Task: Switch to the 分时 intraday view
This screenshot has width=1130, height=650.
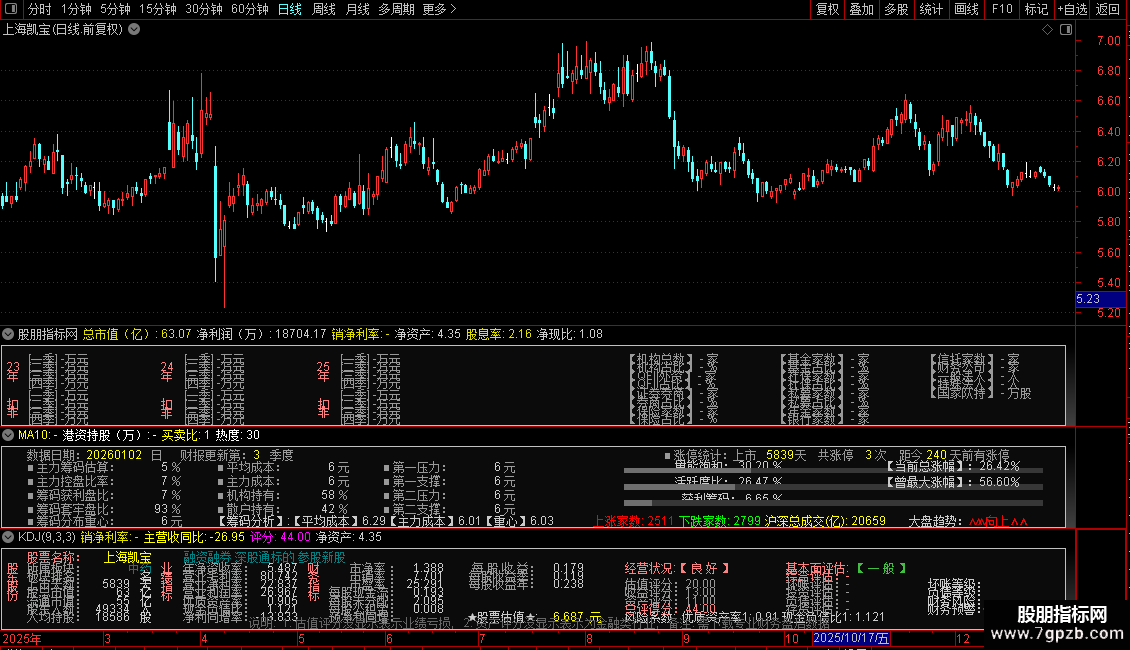Action: click(x=40, y=9)
